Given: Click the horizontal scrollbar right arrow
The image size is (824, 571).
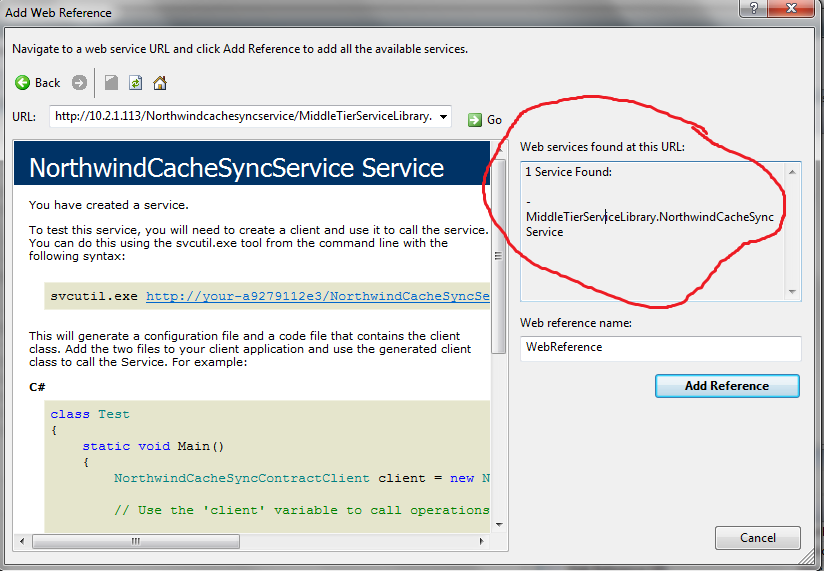Looking at the screenshot, I should pyautogui.click(x=481, y=541).
